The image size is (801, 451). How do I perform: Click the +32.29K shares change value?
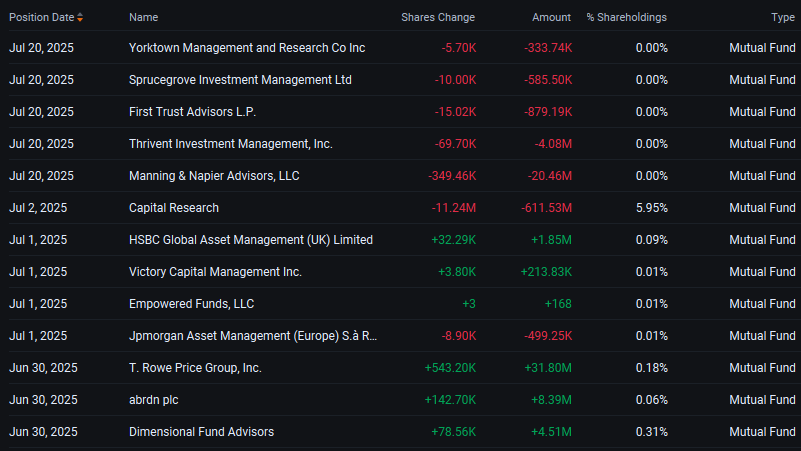pyautogui.click(x=454, y=240)
